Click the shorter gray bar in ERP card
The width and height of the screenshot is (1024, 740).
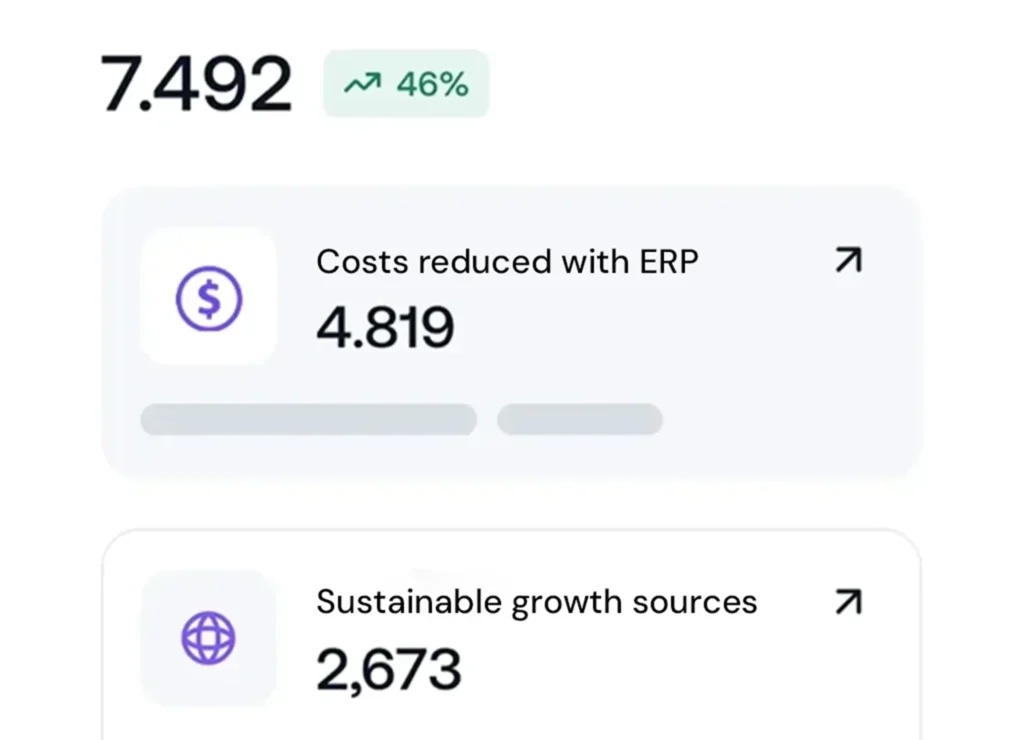click(x=580, y=419)
